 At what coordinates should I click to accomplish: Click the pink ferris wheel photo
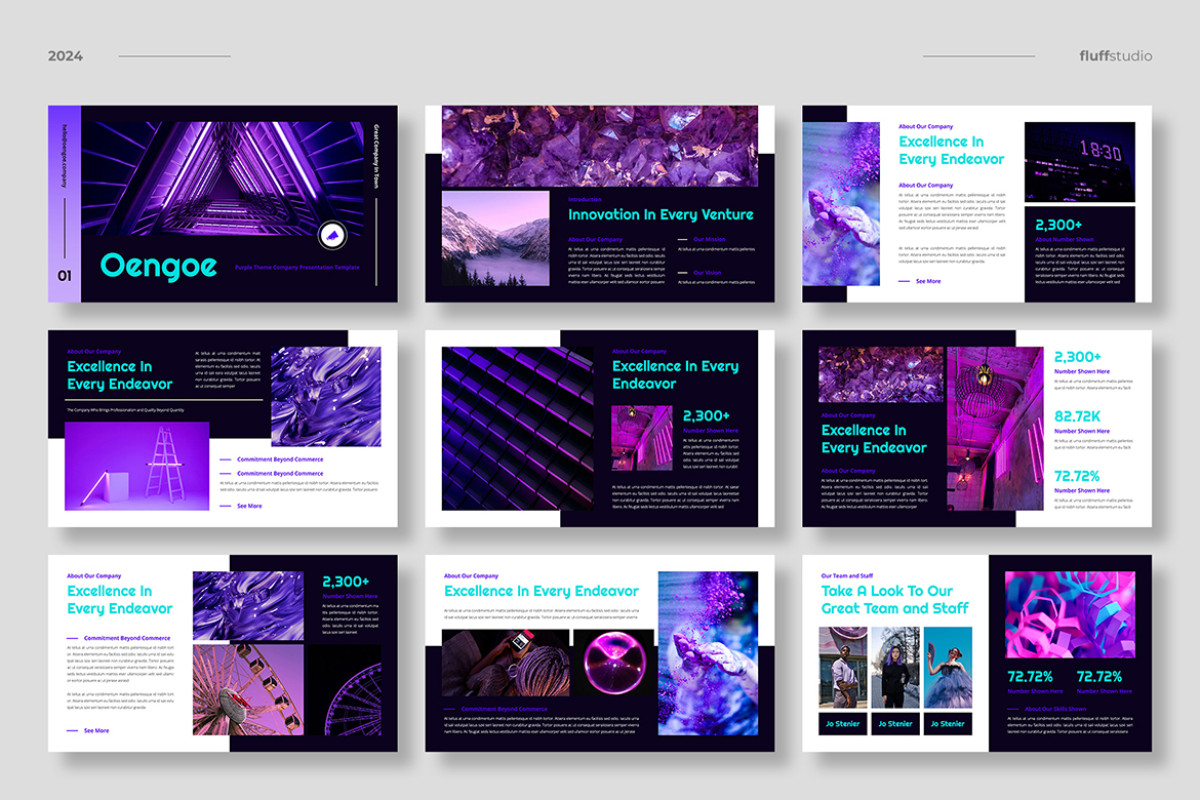pyautogui.click(x=248, y=690)
